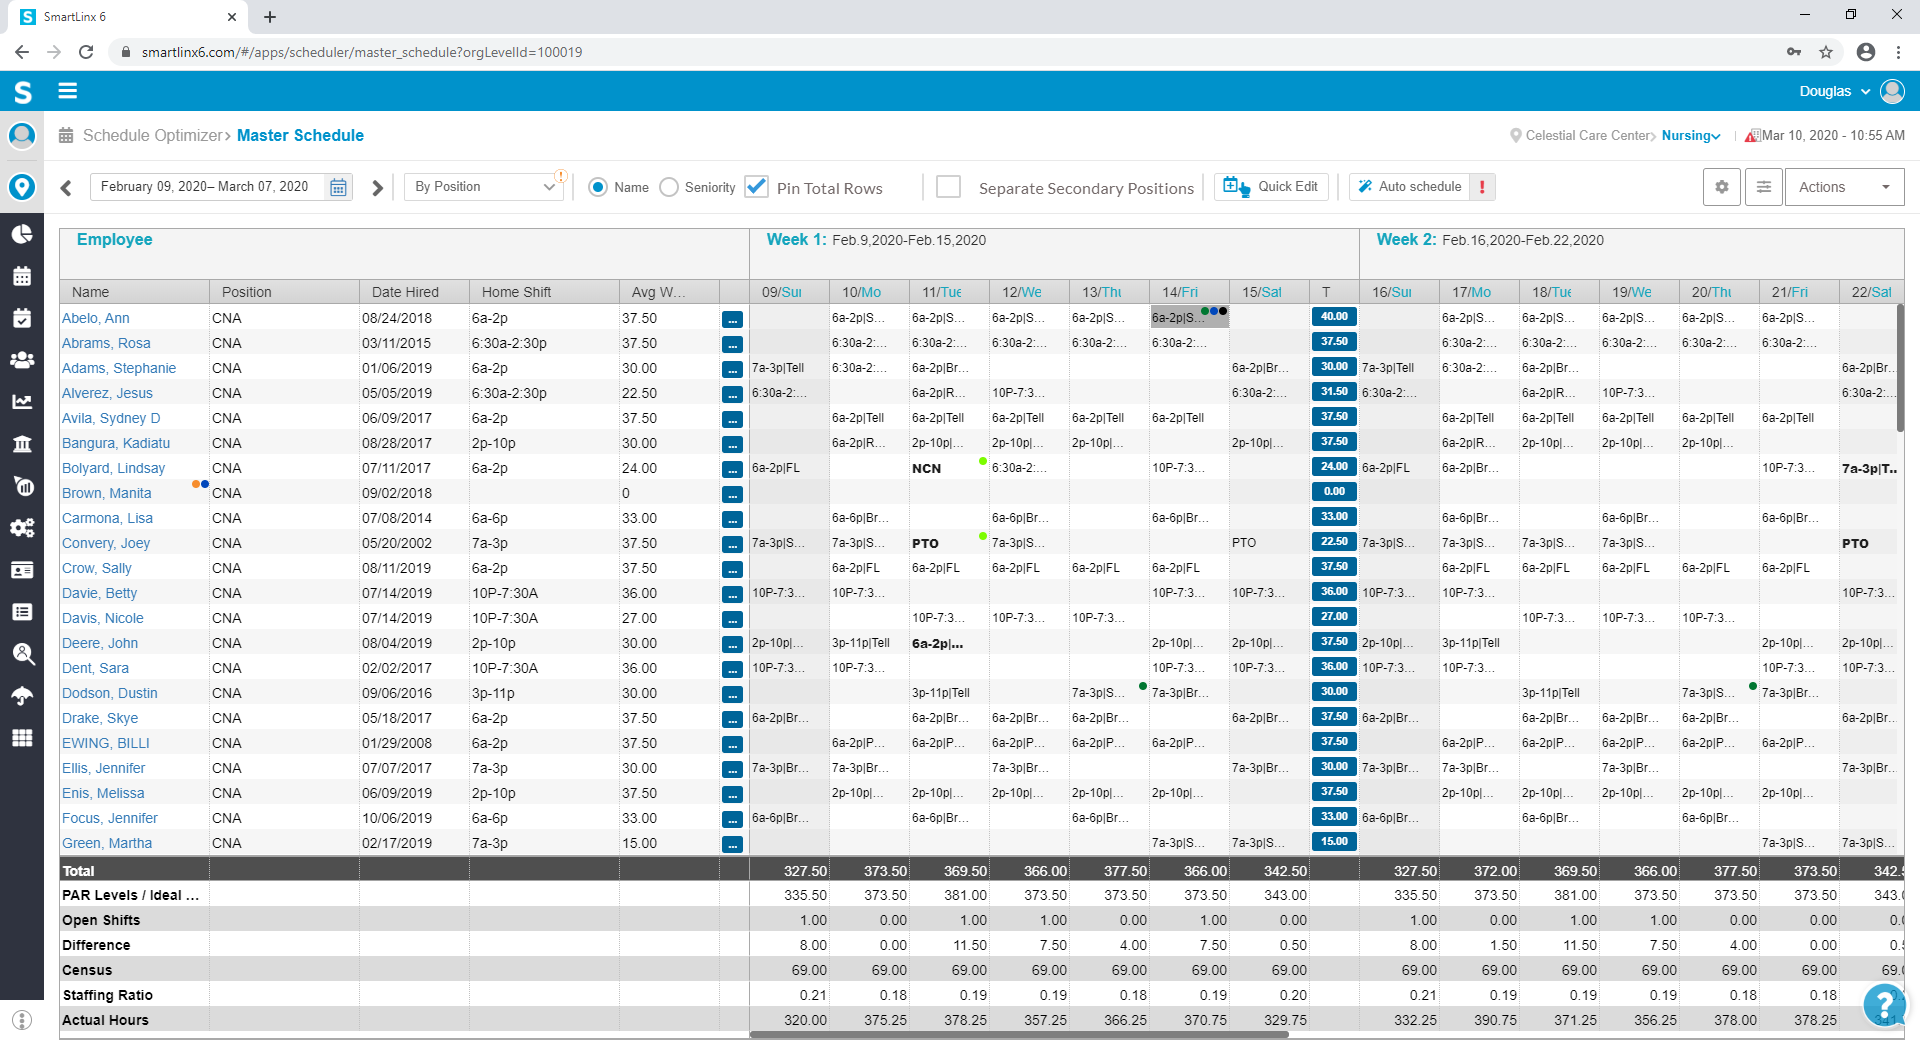Open the By Position dropdown
The width and height of the screenshot is (1920, 1040).
click(483, 186)
